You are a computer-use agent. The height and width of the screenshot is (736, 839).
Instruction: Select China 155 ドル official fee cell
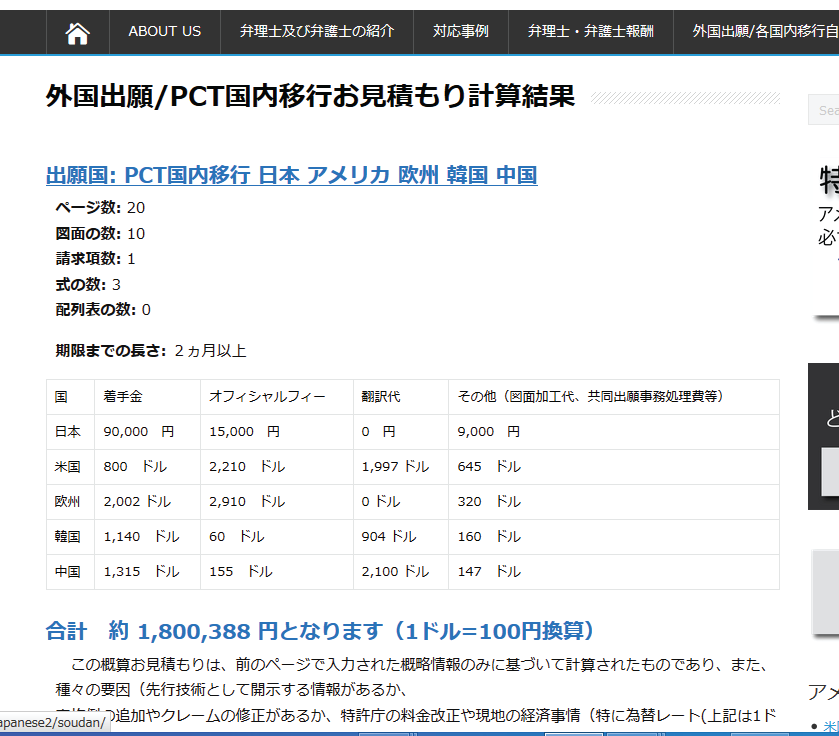click(277, 572)
